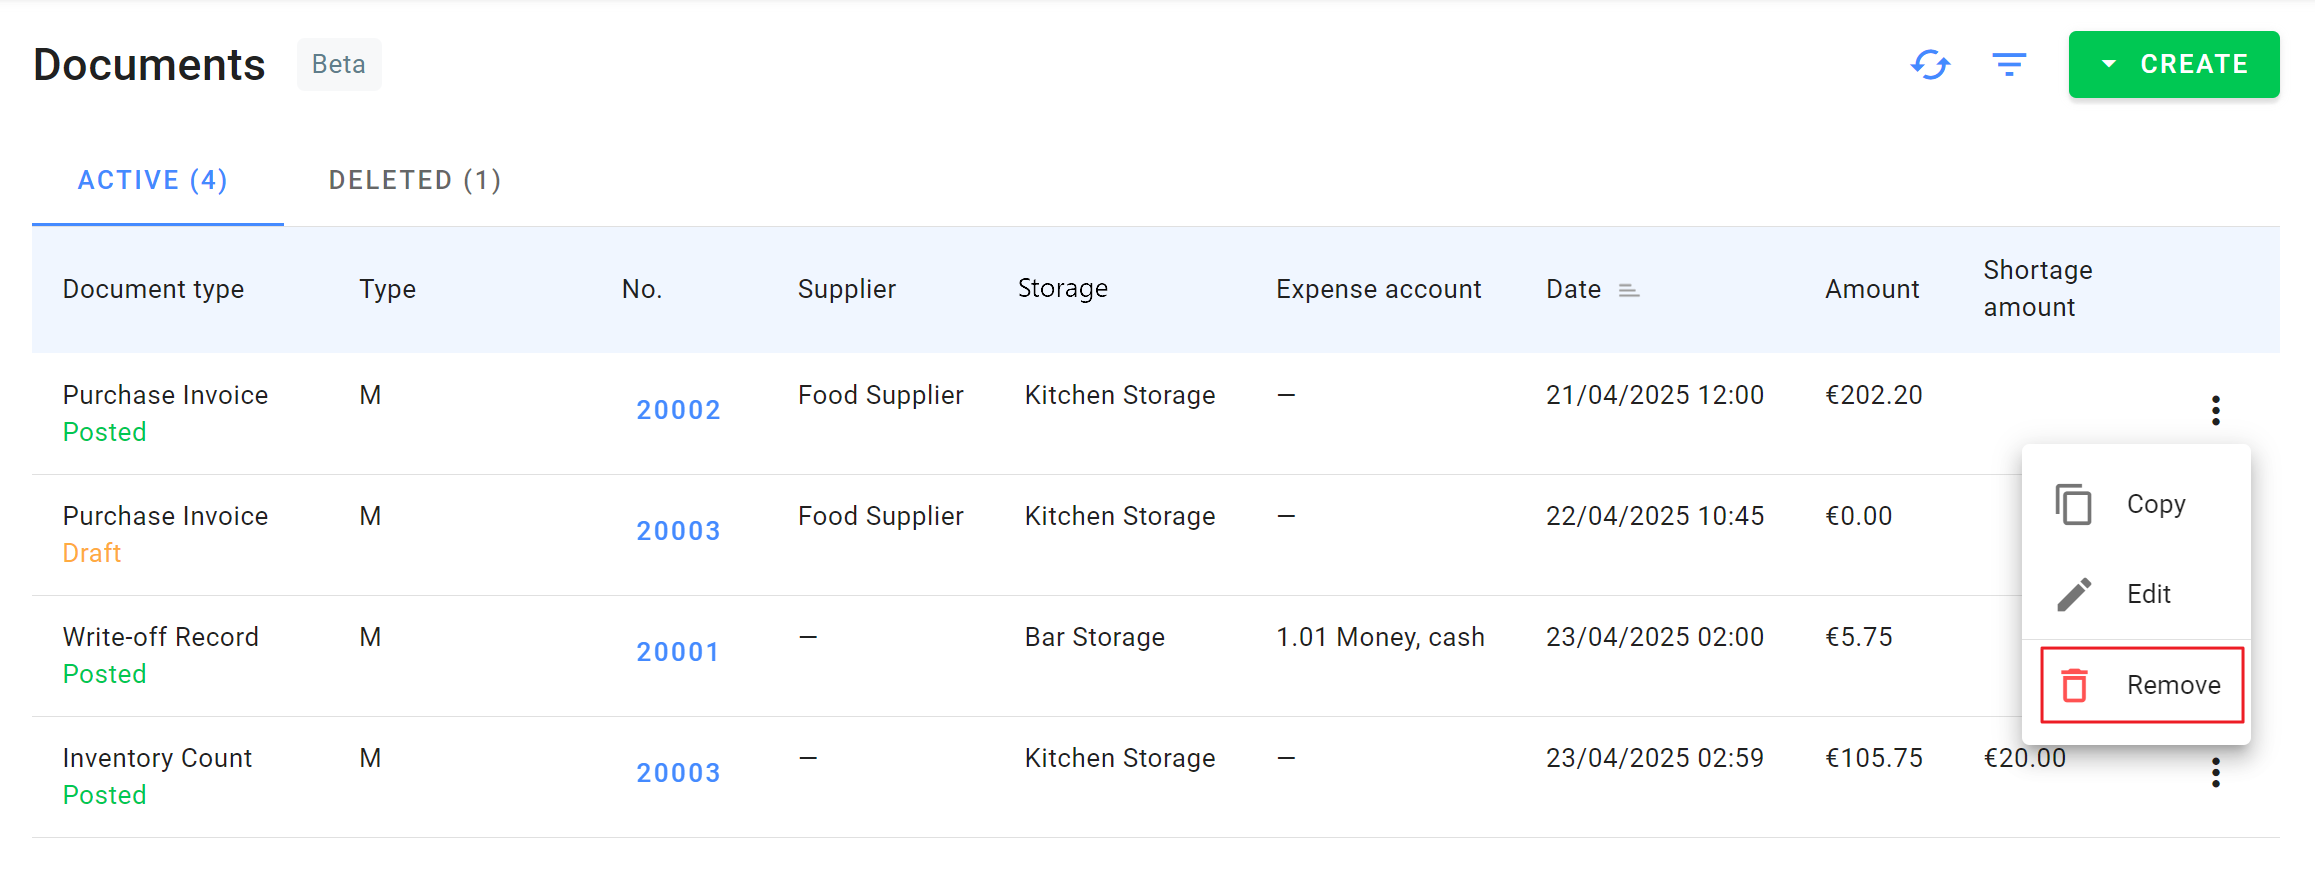Select Remove in the context menu
The width and height of the screenshot is (2315, 876).
tap(2173, 685)
